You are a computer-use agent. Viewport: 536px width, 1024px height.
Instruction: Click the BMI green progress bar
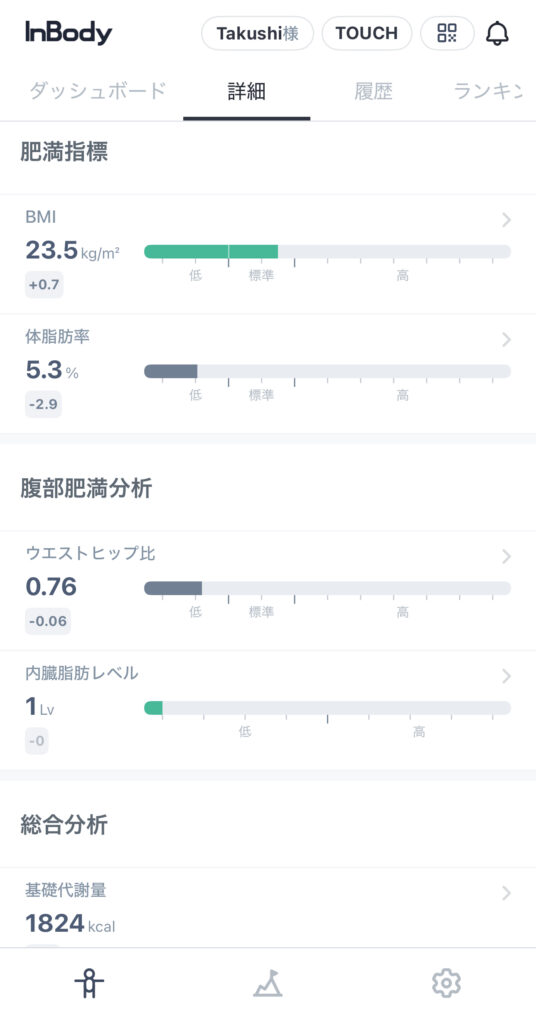pos(211,251)
